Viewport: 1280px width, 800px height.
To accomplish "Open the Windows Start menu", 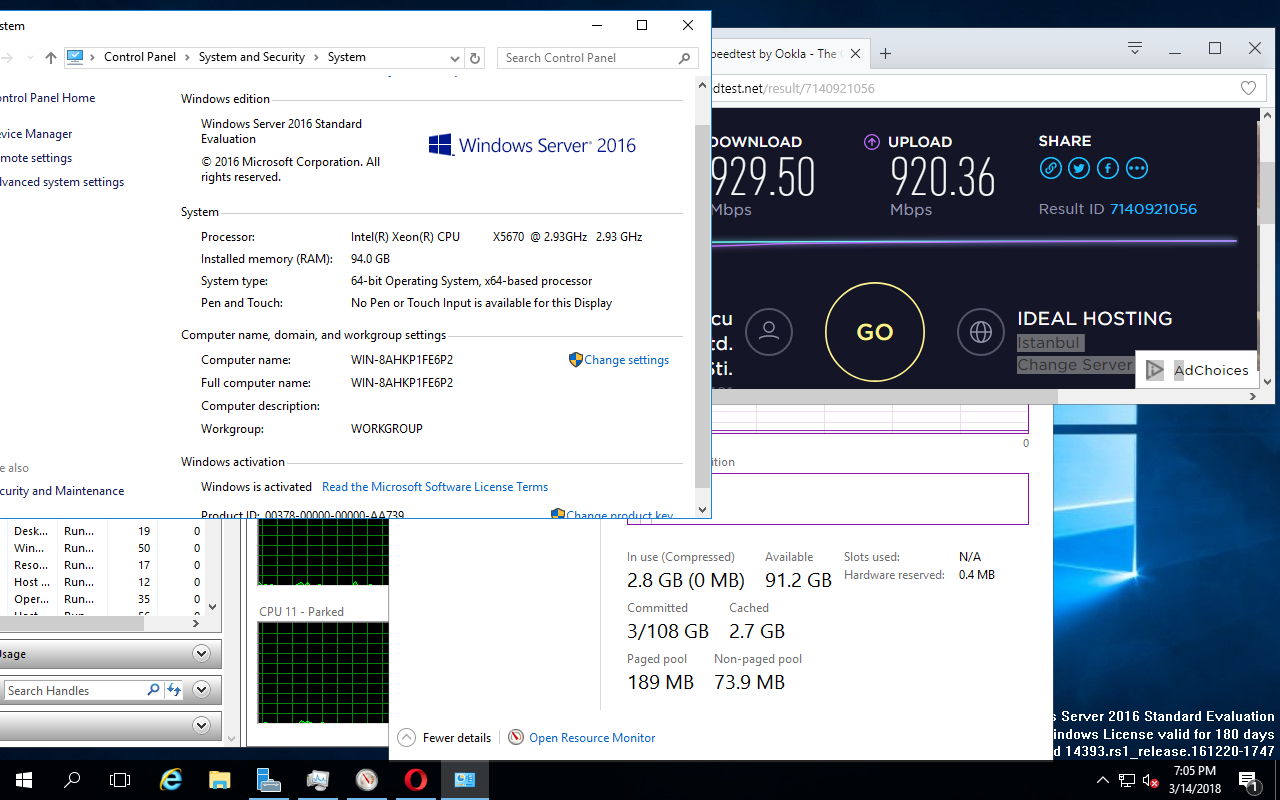I will tap(23, 780).
